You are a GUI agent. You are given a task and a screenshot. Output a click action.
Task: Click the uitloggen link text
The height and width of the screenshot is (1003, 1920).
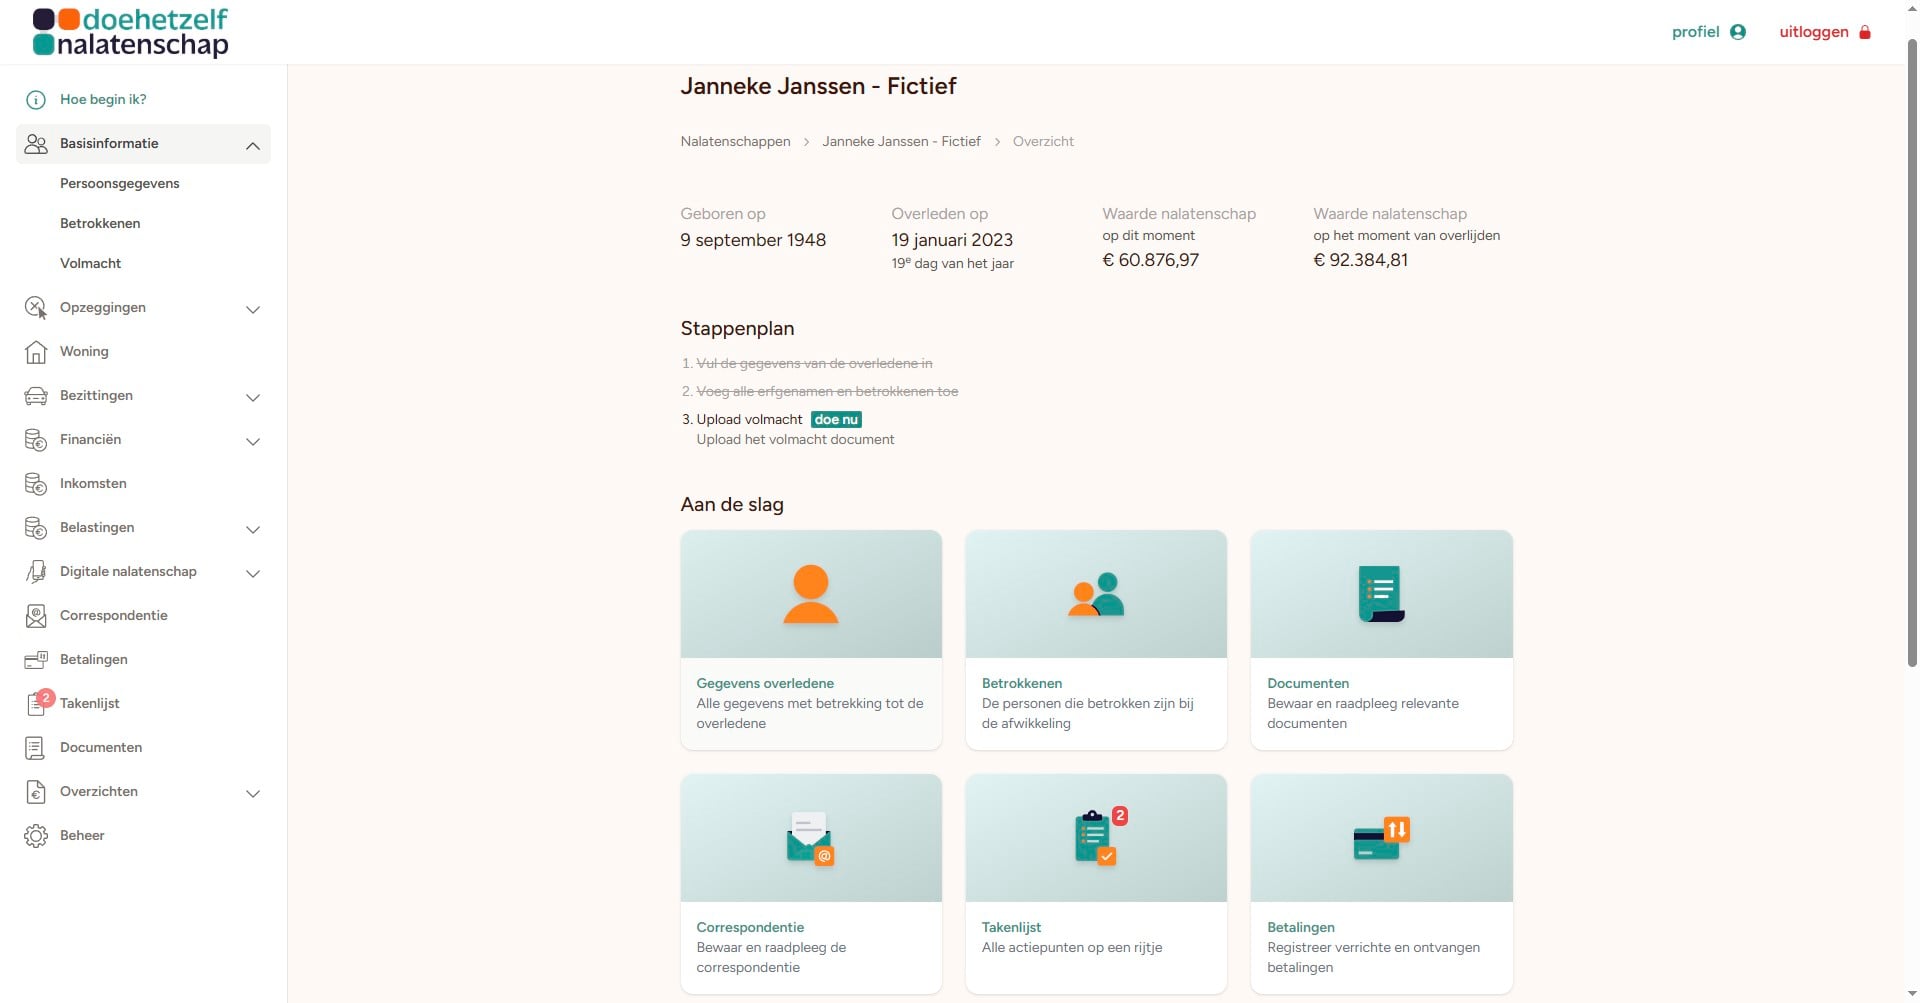[x=1814, y=32]
